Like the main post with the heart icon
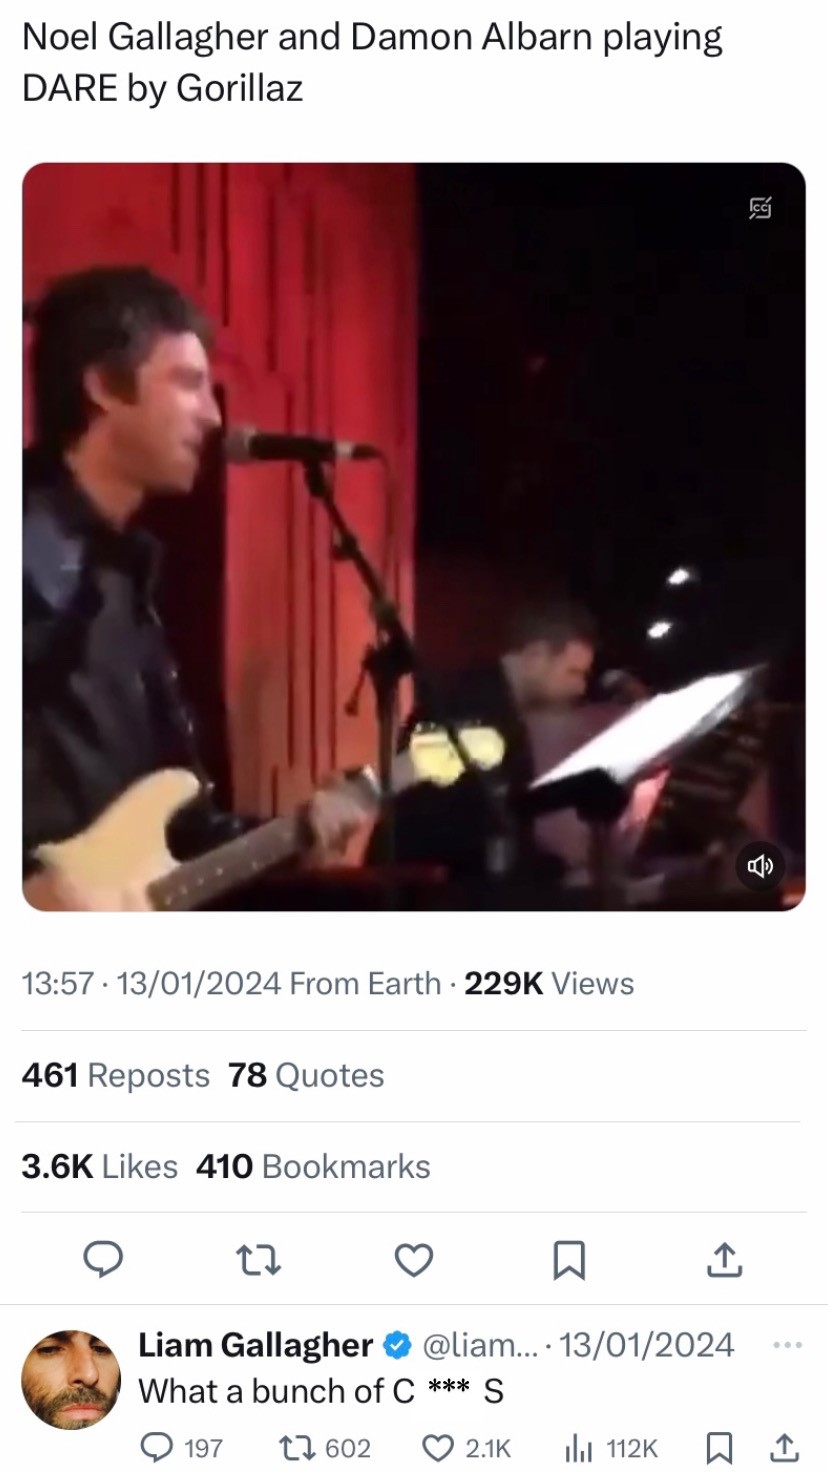Image resolution: width=828 pixels, height=1472 pixels. click(413, 1260)
